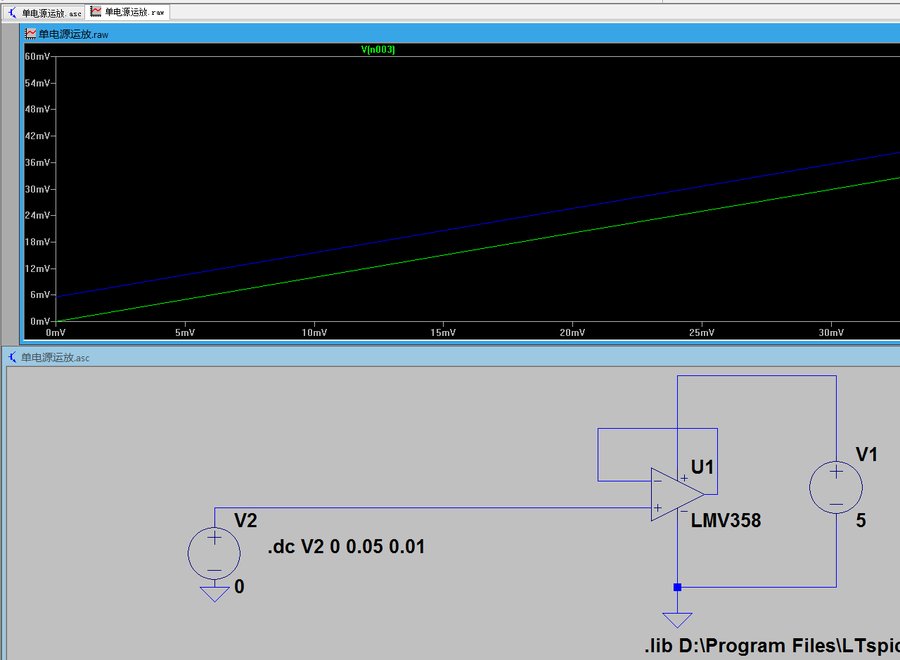Click the .lib directive text

click(x=770, y=647)
